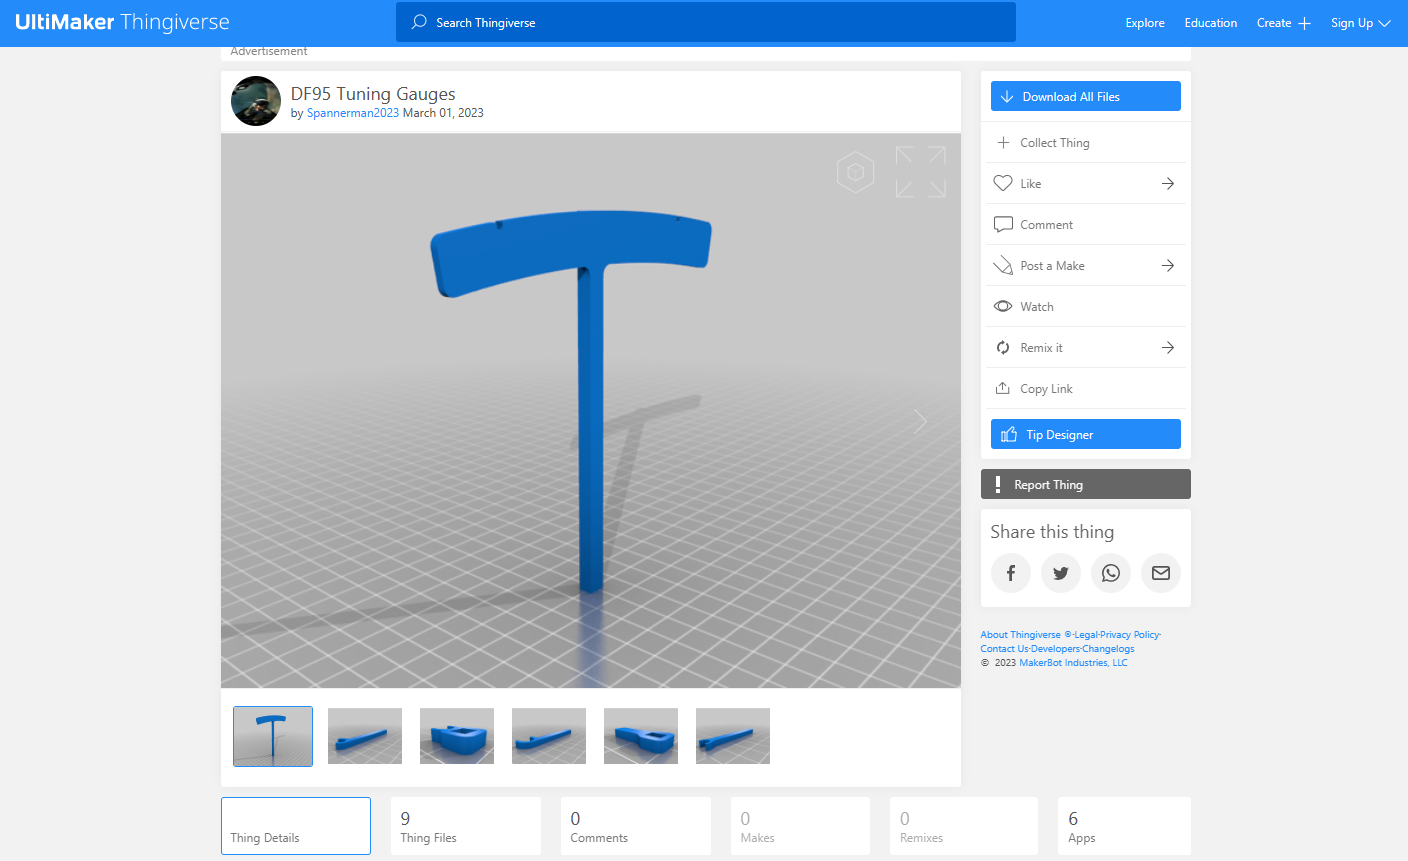The width and height of the screenshot is (1408, 861).
Task: Select the third model thumbnail
Action: coord(457,736)
